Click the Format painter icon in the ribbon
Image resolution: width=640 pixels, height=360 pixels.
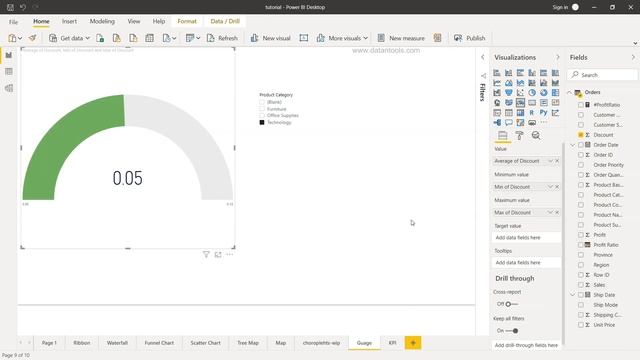pos(32,38)
